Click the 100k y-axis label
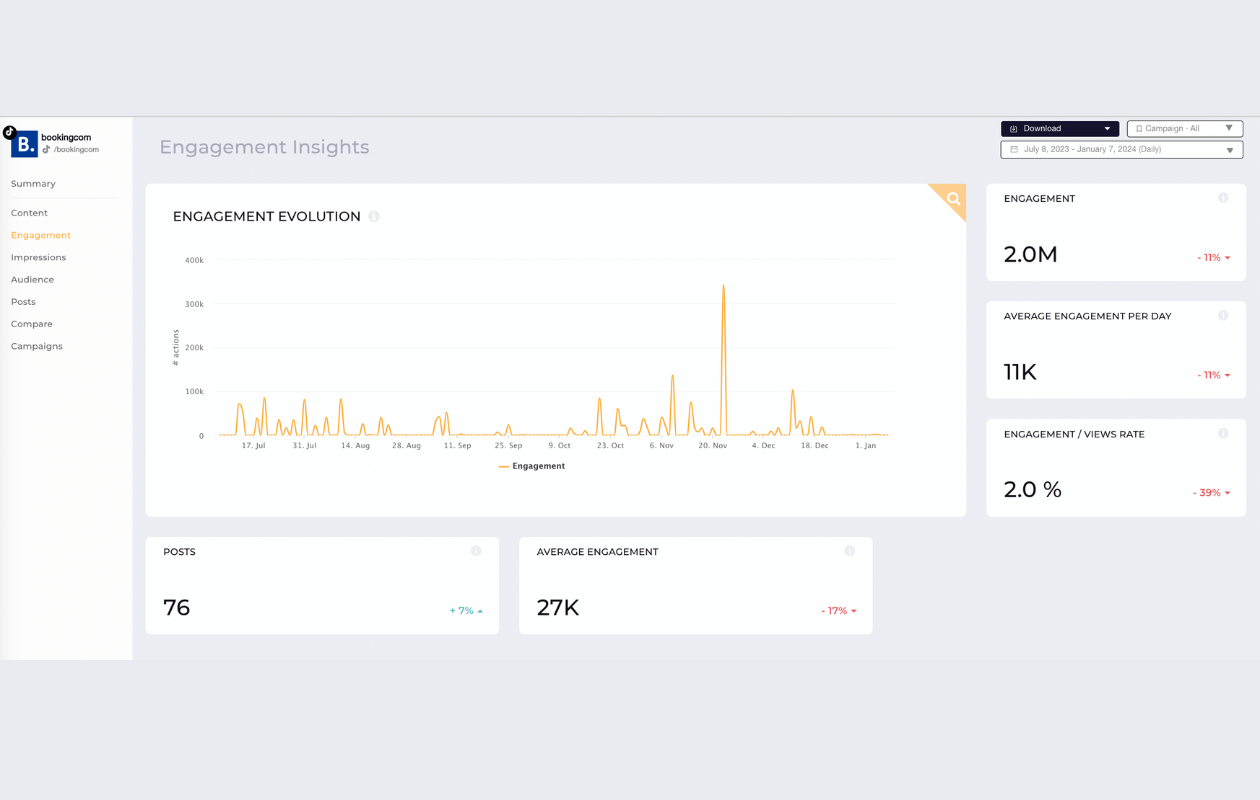Viewport: 1260px width, 800px height. point(194,392)
